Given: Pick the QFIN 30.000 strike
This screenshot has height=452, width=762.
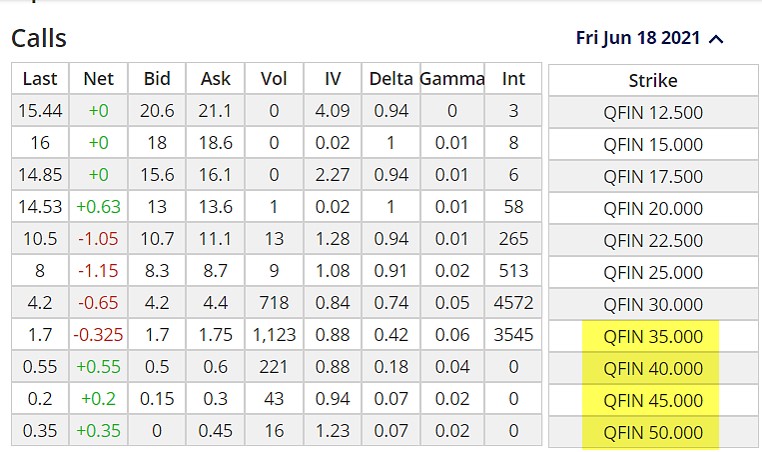Looking at the screenshot, I should tap(653, 305).
